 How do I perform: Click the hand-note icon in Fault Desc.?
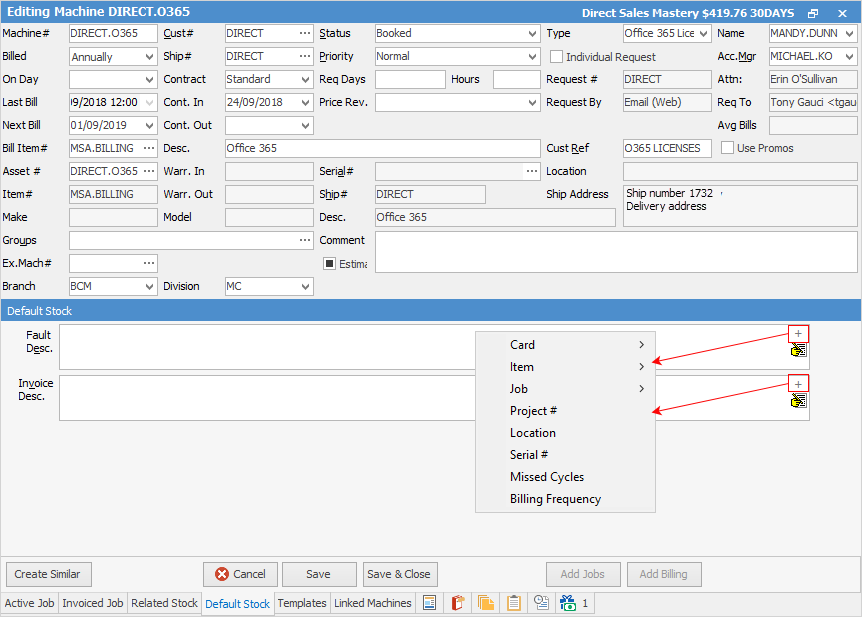pos(798,351)
